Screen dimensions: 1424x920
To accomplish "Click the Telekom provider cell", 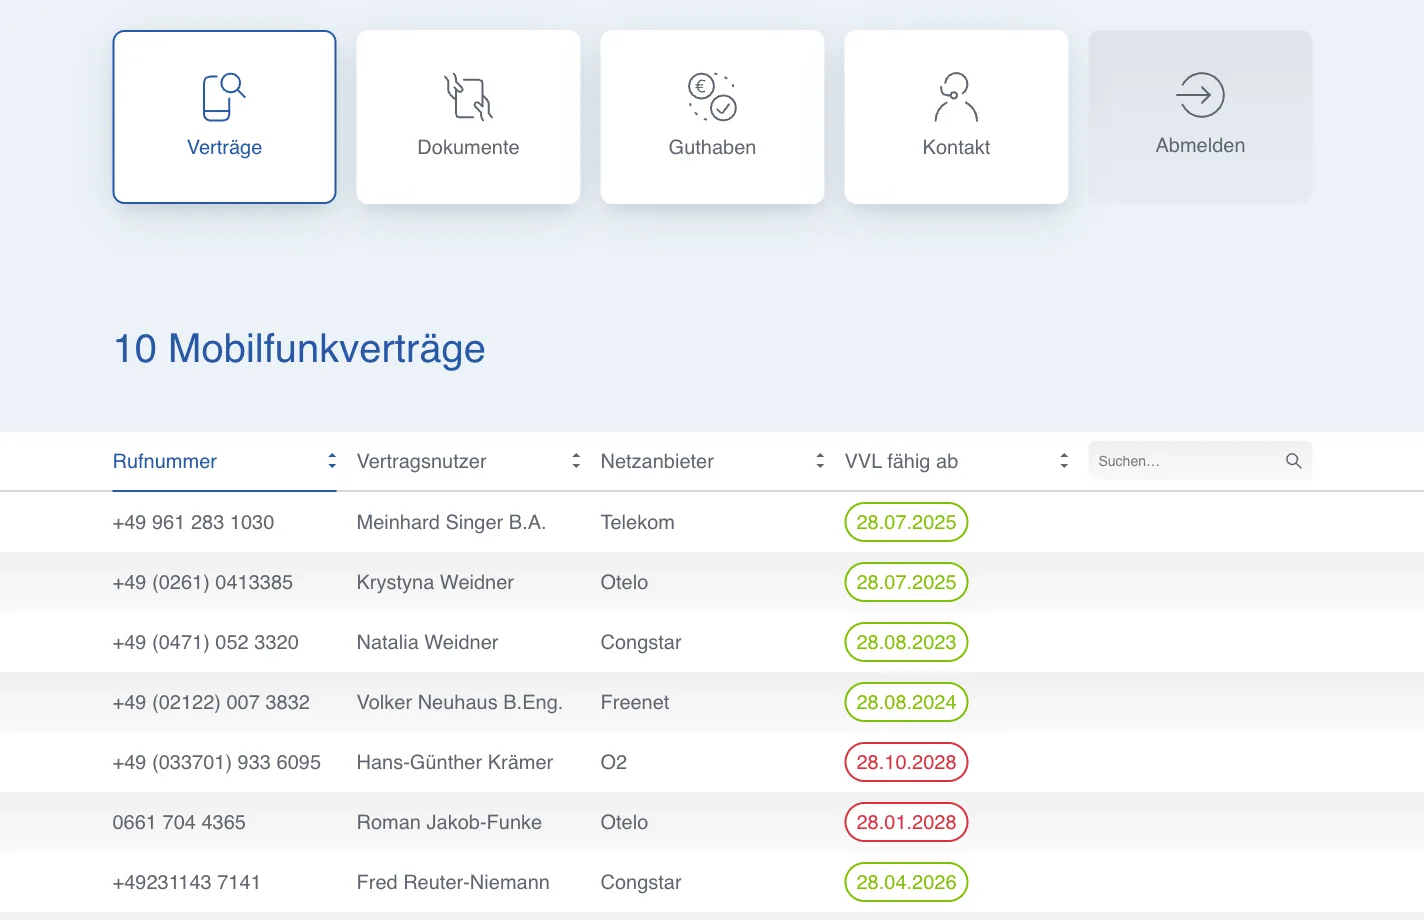I will [637, 522].
